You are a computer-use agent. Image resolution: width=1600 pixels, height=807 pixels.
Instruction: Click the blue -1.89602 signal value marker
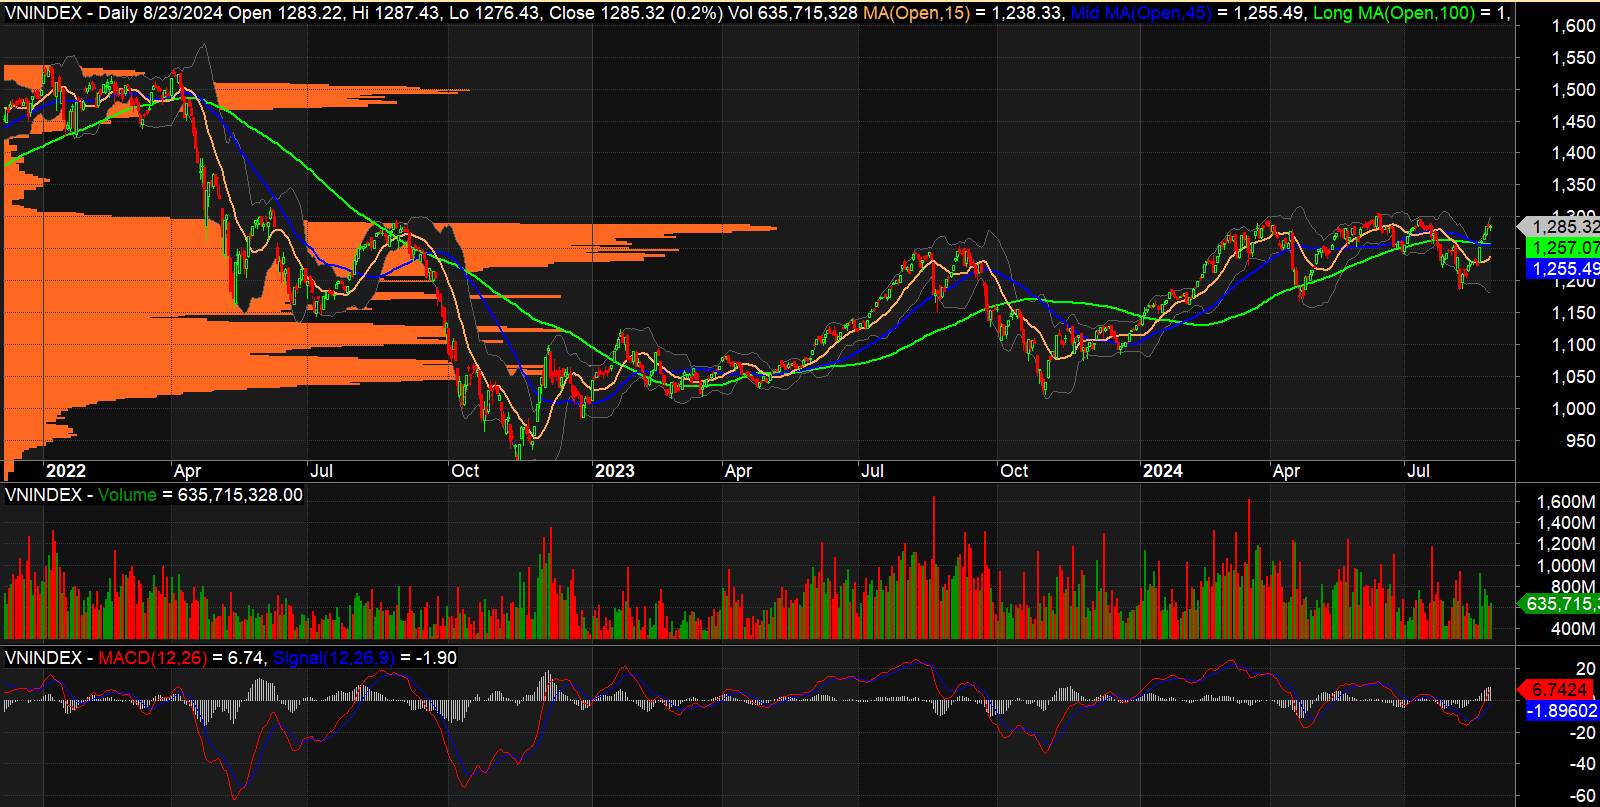[x=1562, y=711]
